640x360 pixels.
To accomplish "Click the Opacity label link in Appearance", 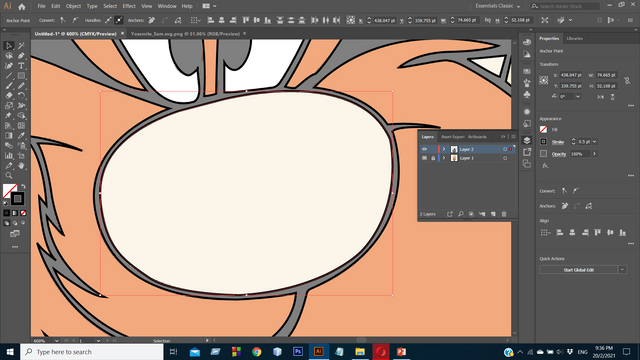I will point(559,154).
